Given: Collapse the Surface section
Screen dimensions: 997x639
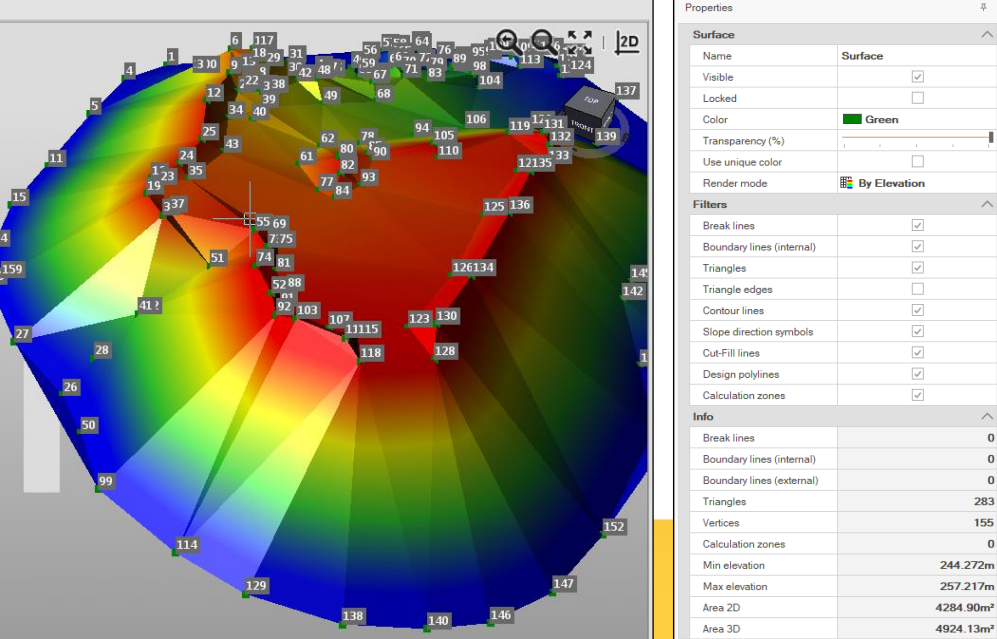Looking at the screenshot, I should pos(986,35).
